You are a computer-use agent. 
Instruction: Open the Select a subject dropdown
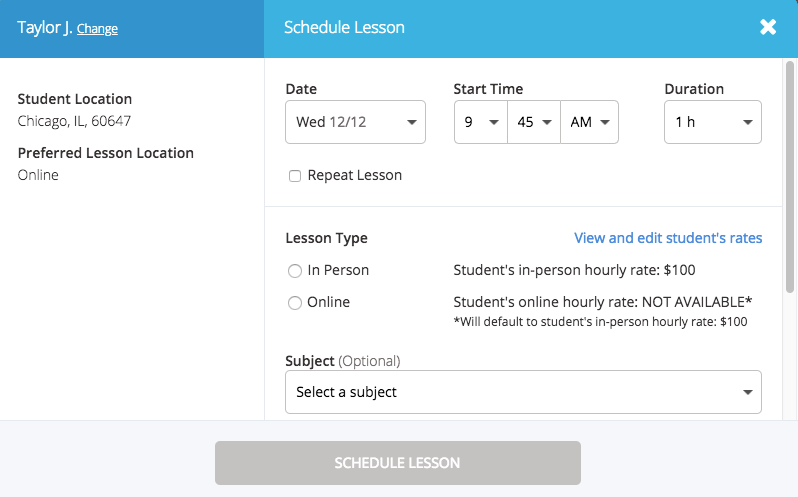coord(523,392)
